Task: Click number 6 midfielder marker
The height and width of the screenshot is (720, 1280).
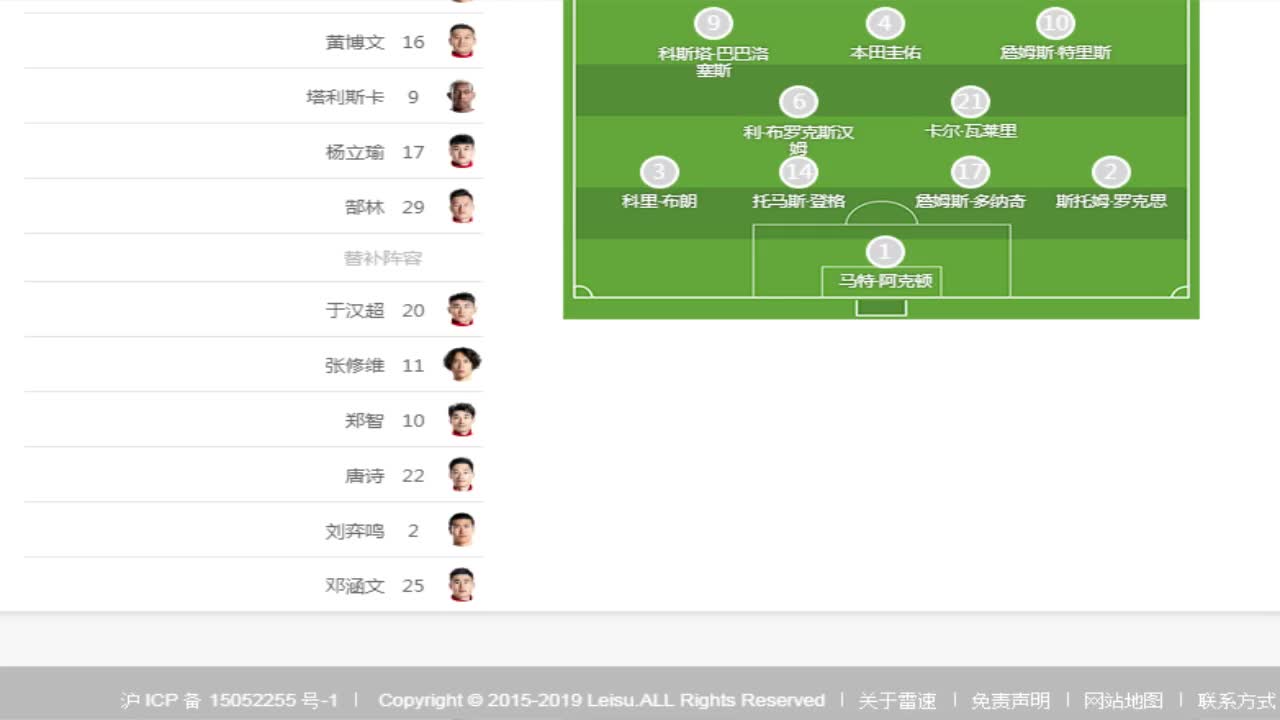Action: point(798,102)
